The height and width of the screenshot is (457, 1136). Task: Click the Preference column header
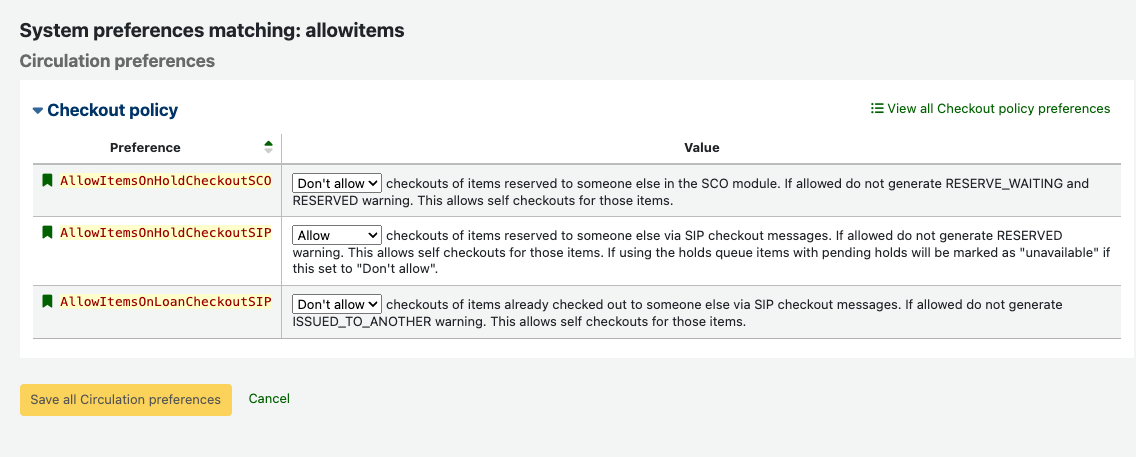145,148
